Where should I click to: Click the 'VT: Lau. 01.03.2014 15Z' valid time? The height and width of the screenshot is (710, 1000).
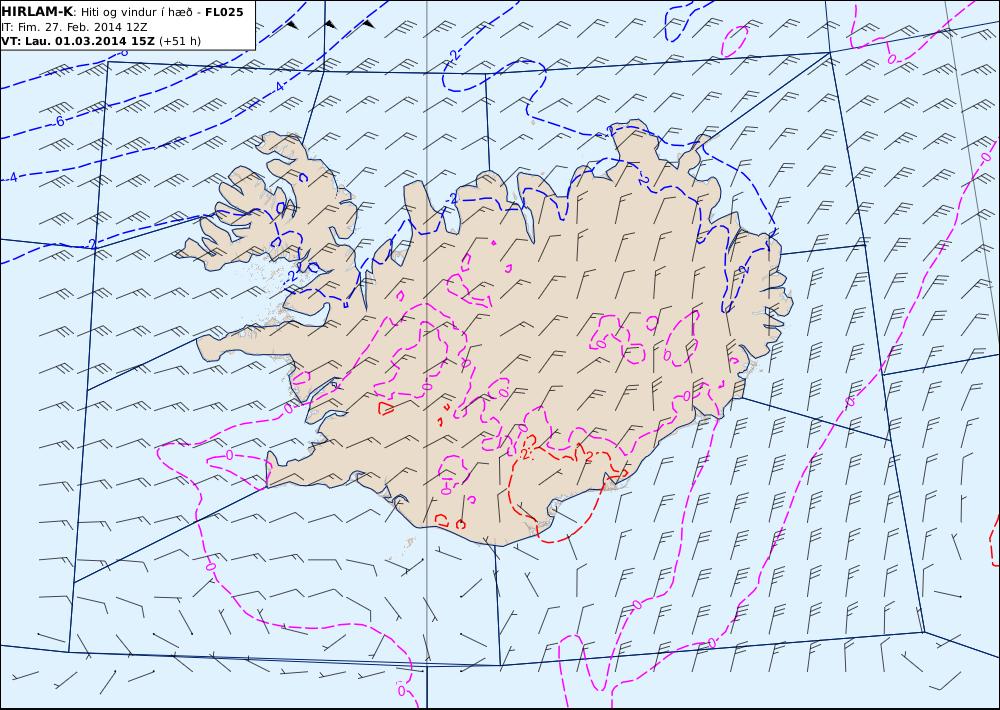(78, 41)
